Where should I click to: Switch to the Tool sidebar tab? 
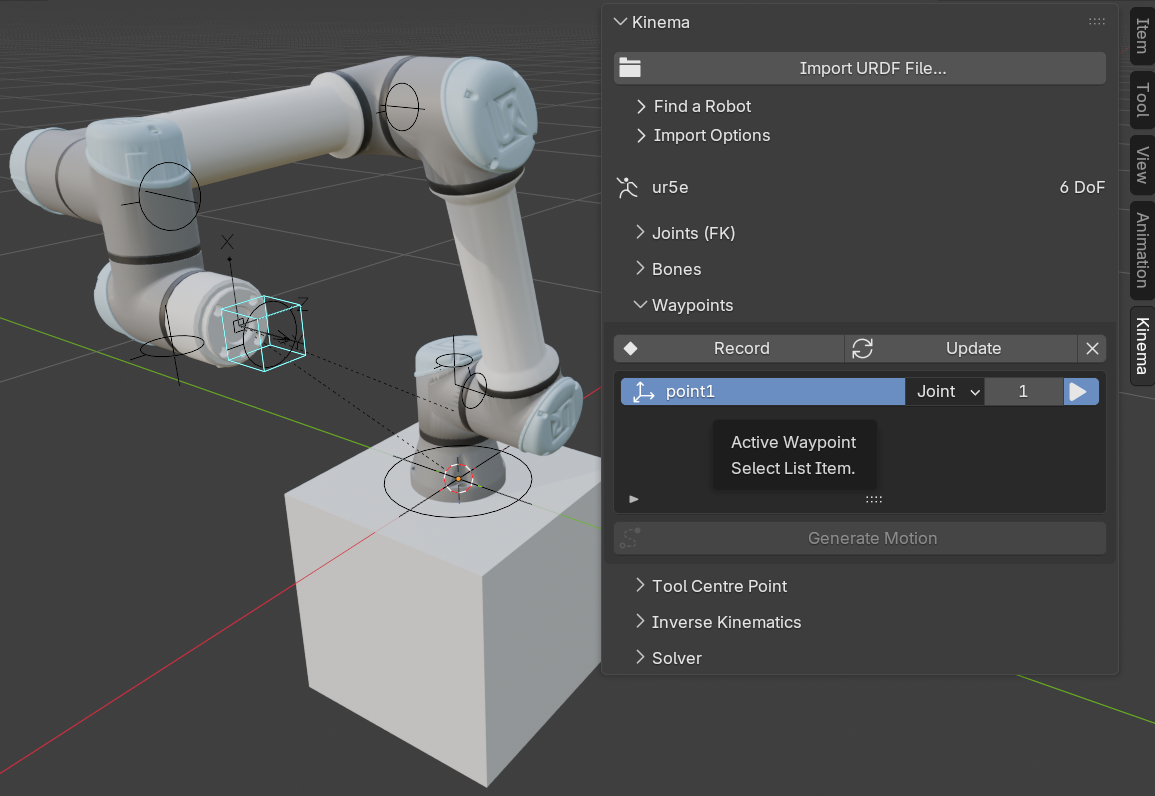coord(1142,100)
